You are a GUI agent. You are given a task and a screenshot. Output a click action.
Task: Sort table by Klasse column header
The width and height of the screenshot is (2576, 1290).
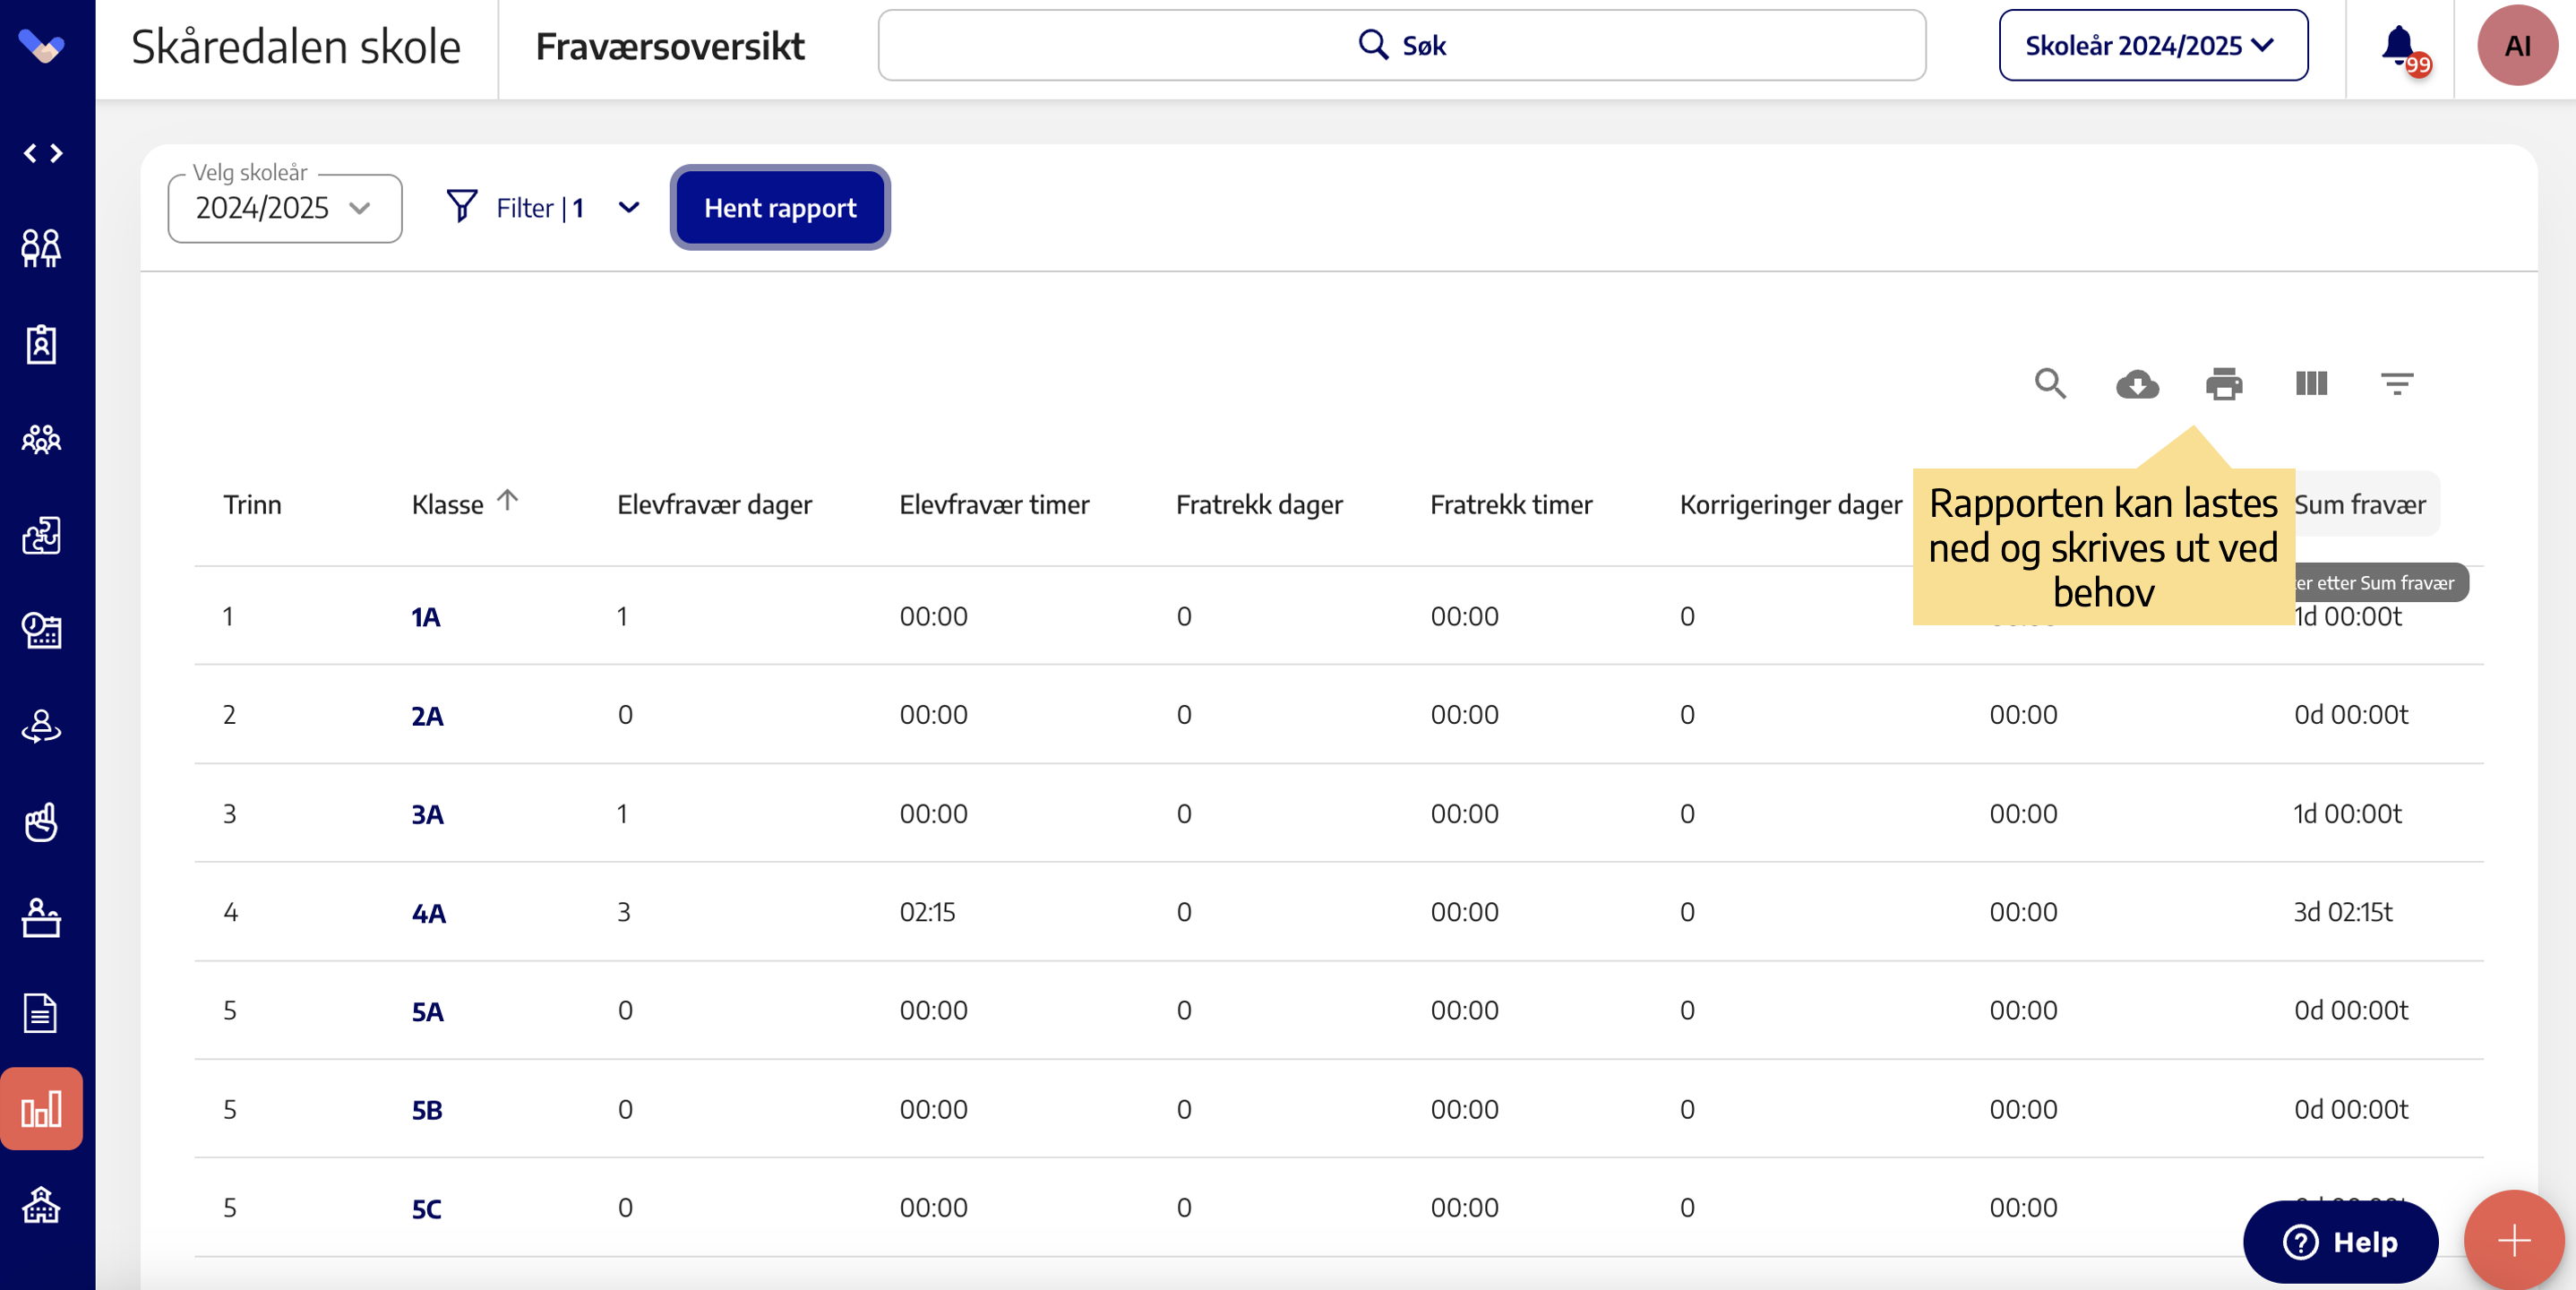tap(448, 505)
